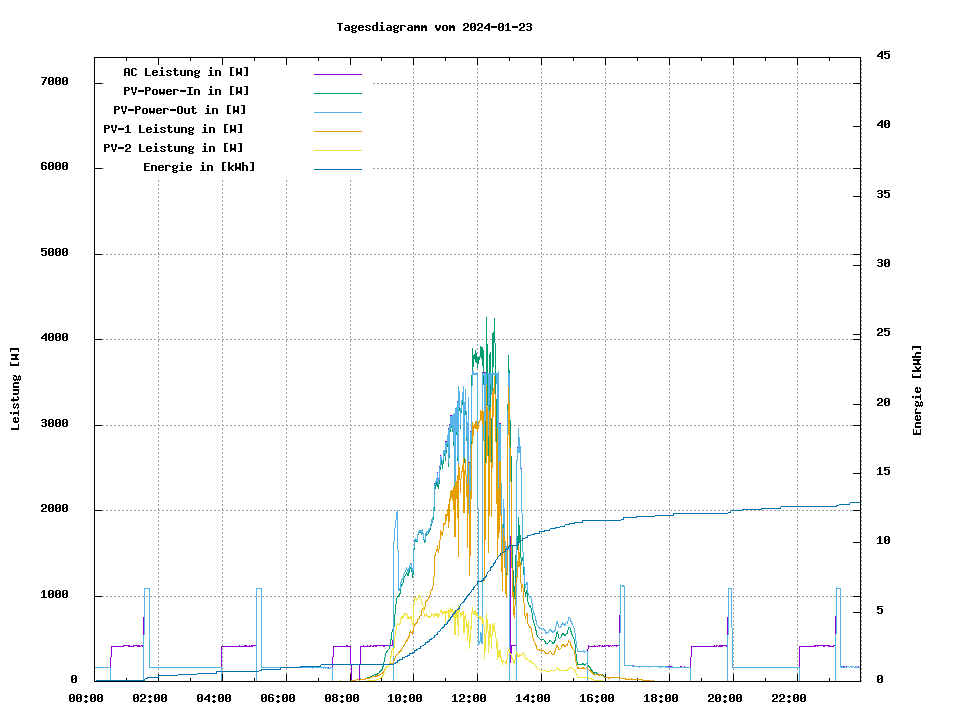Click the left axis title Leistung [W]
This screenshot has height=720, width=960.
[15, 388]
